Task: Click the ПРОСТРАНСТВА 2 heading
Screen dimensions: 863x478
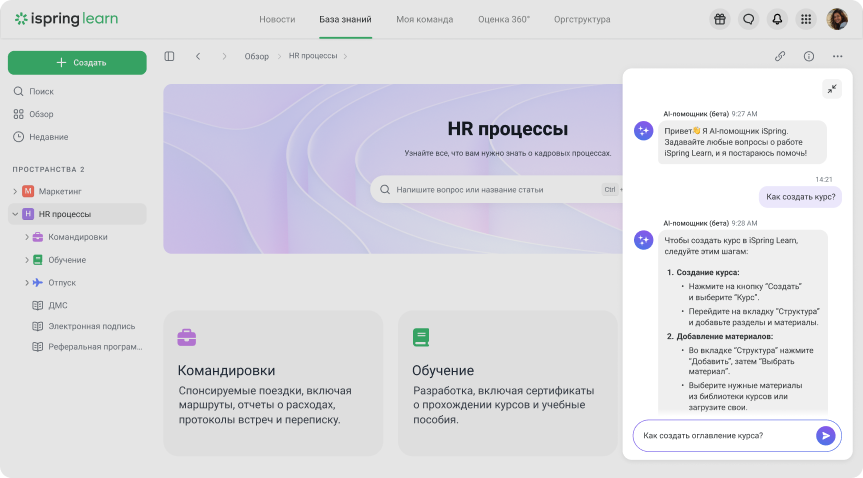Action: pyautogui.click(x=48, y=169)
